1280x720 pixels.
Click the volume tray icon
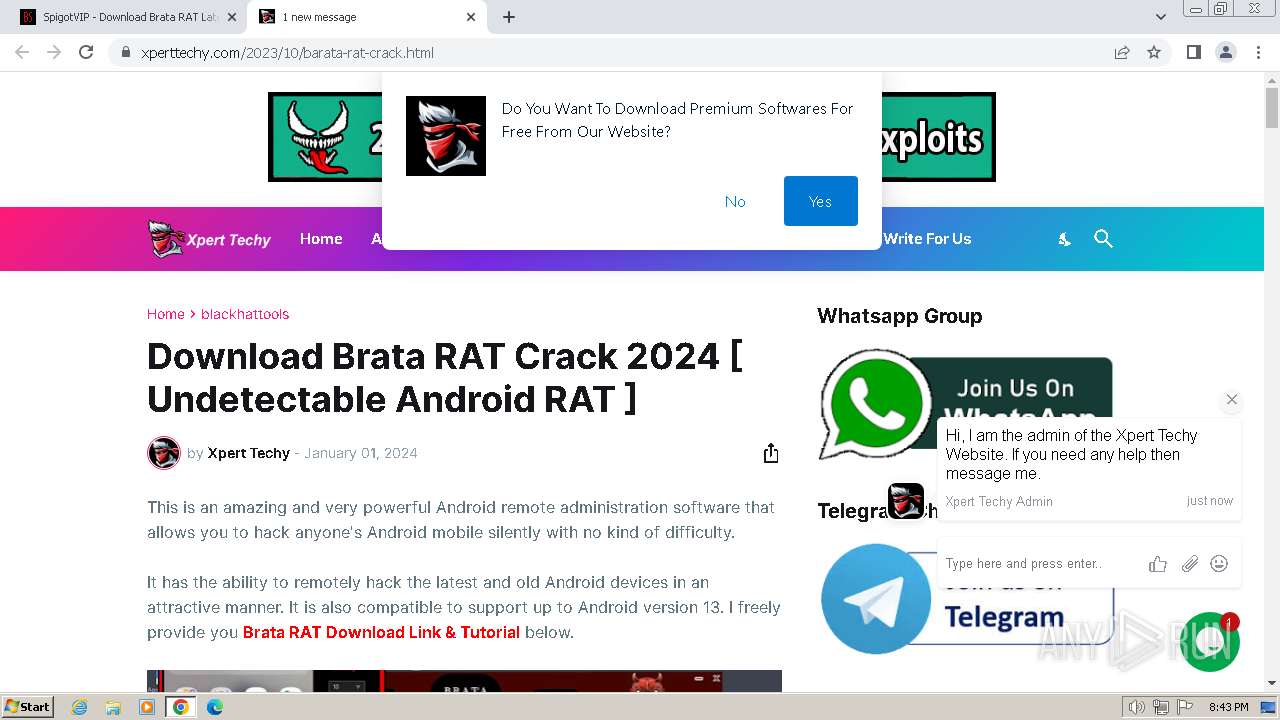tap(1137, 707)
